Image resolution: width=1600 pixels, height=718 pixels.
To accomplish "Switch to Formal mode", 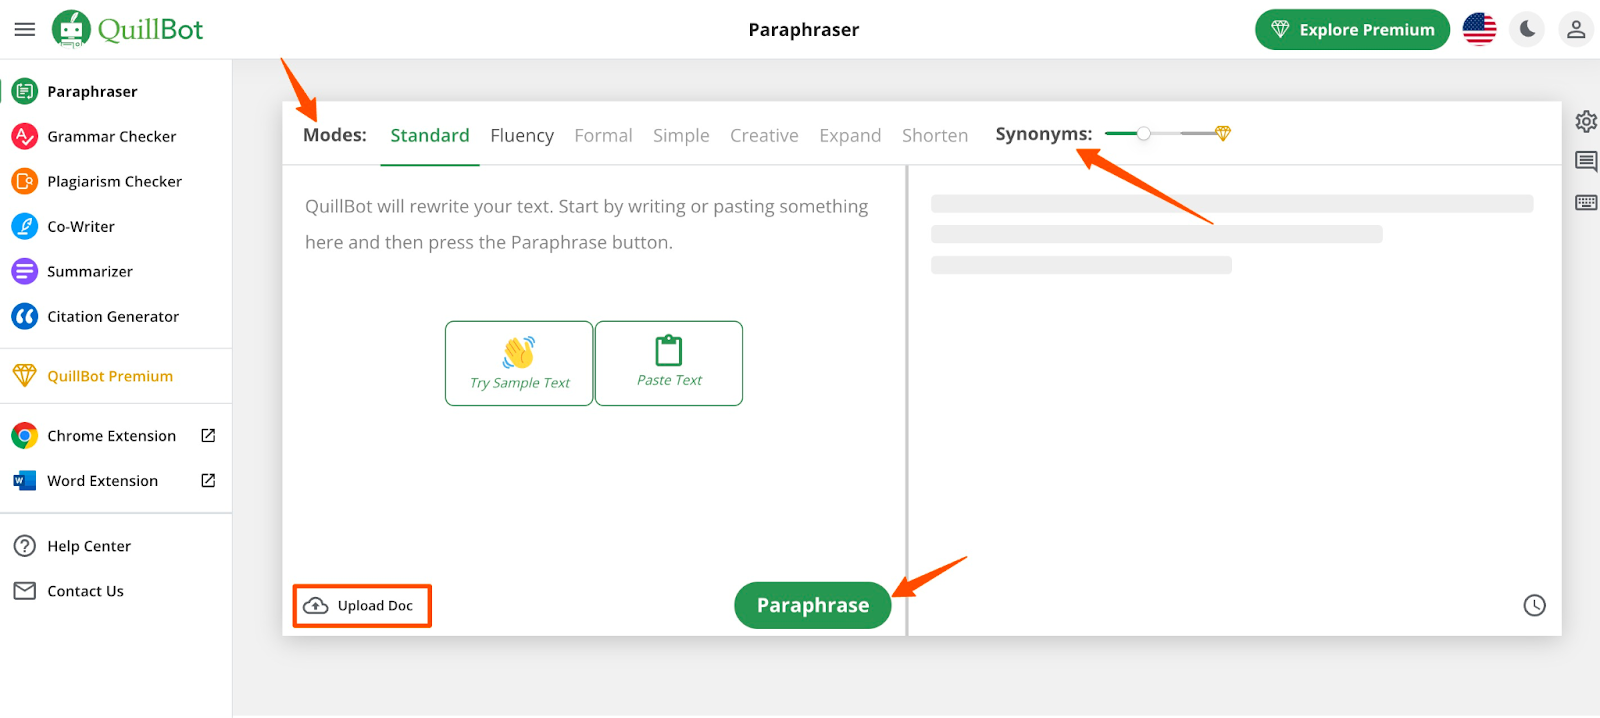I will (603, 135).
